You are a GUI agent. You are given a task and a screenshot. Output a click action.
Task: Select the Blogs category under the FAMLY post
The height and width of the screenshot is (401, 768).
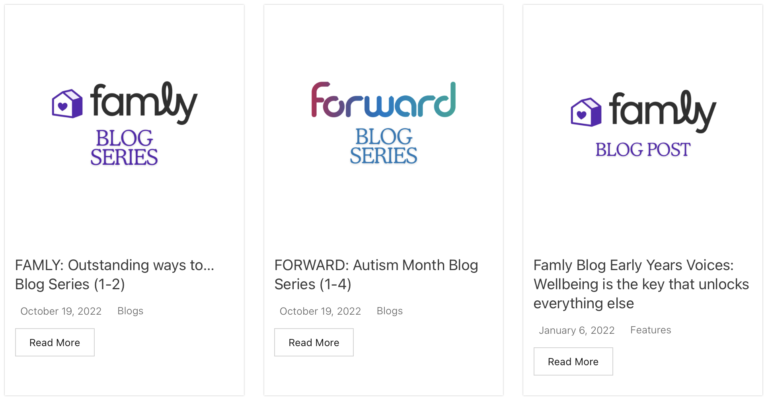coord(130,311)
